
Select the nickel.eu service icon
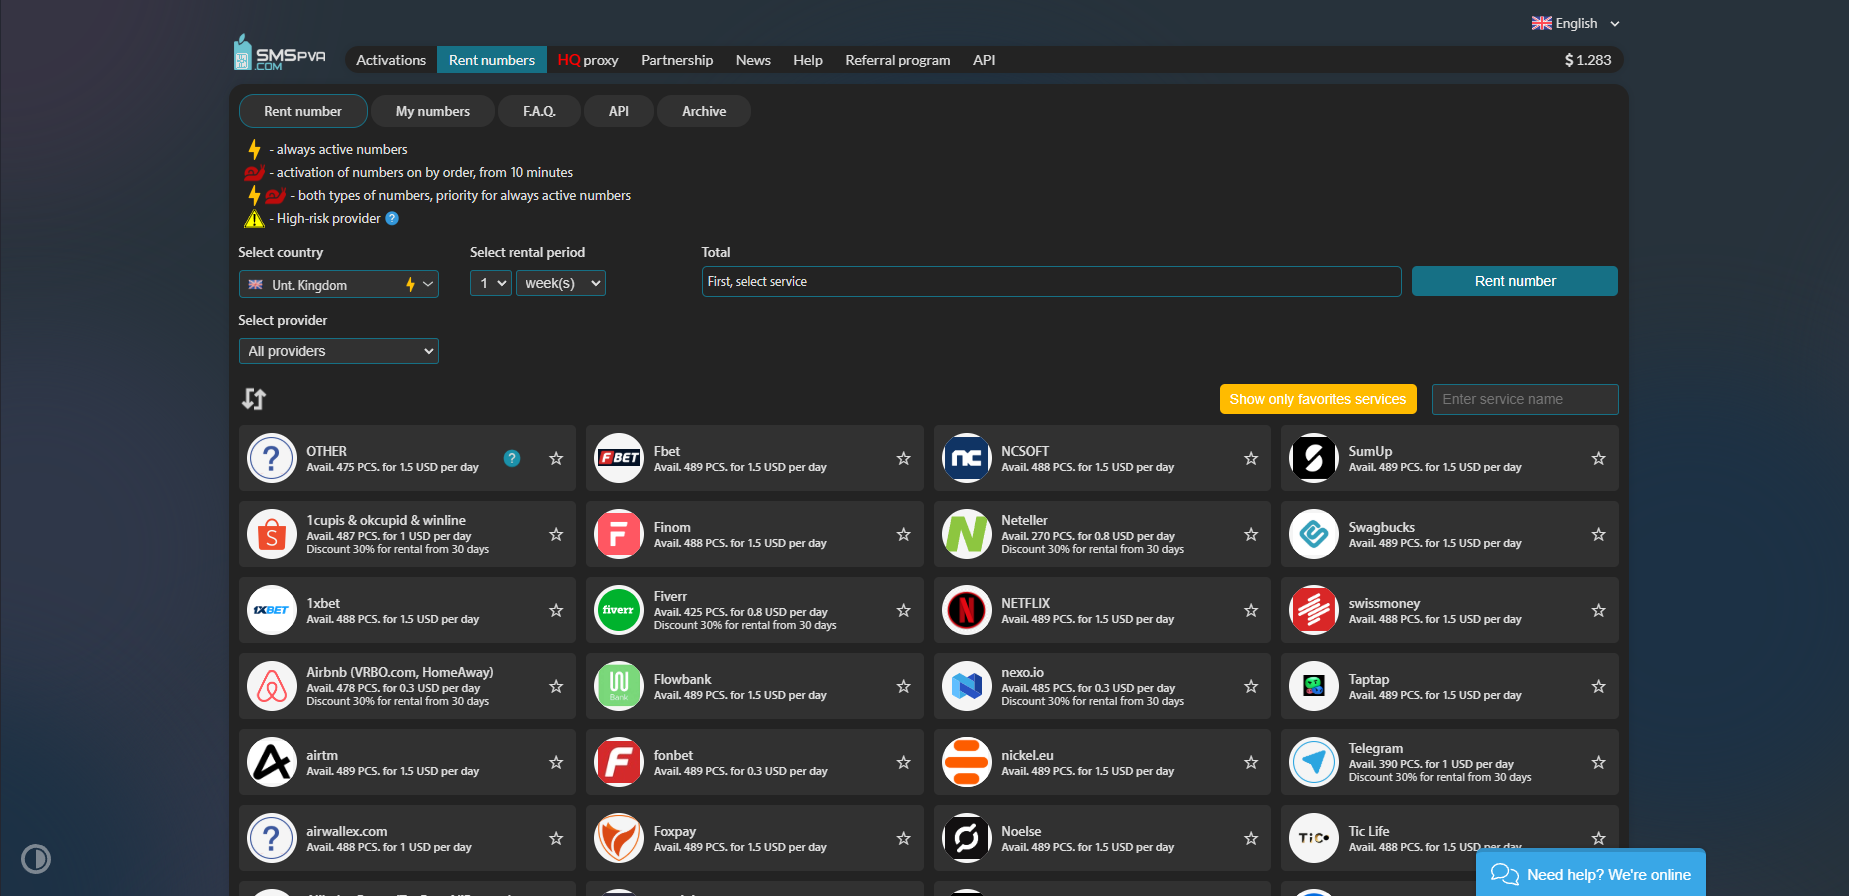tap(966, 762)
